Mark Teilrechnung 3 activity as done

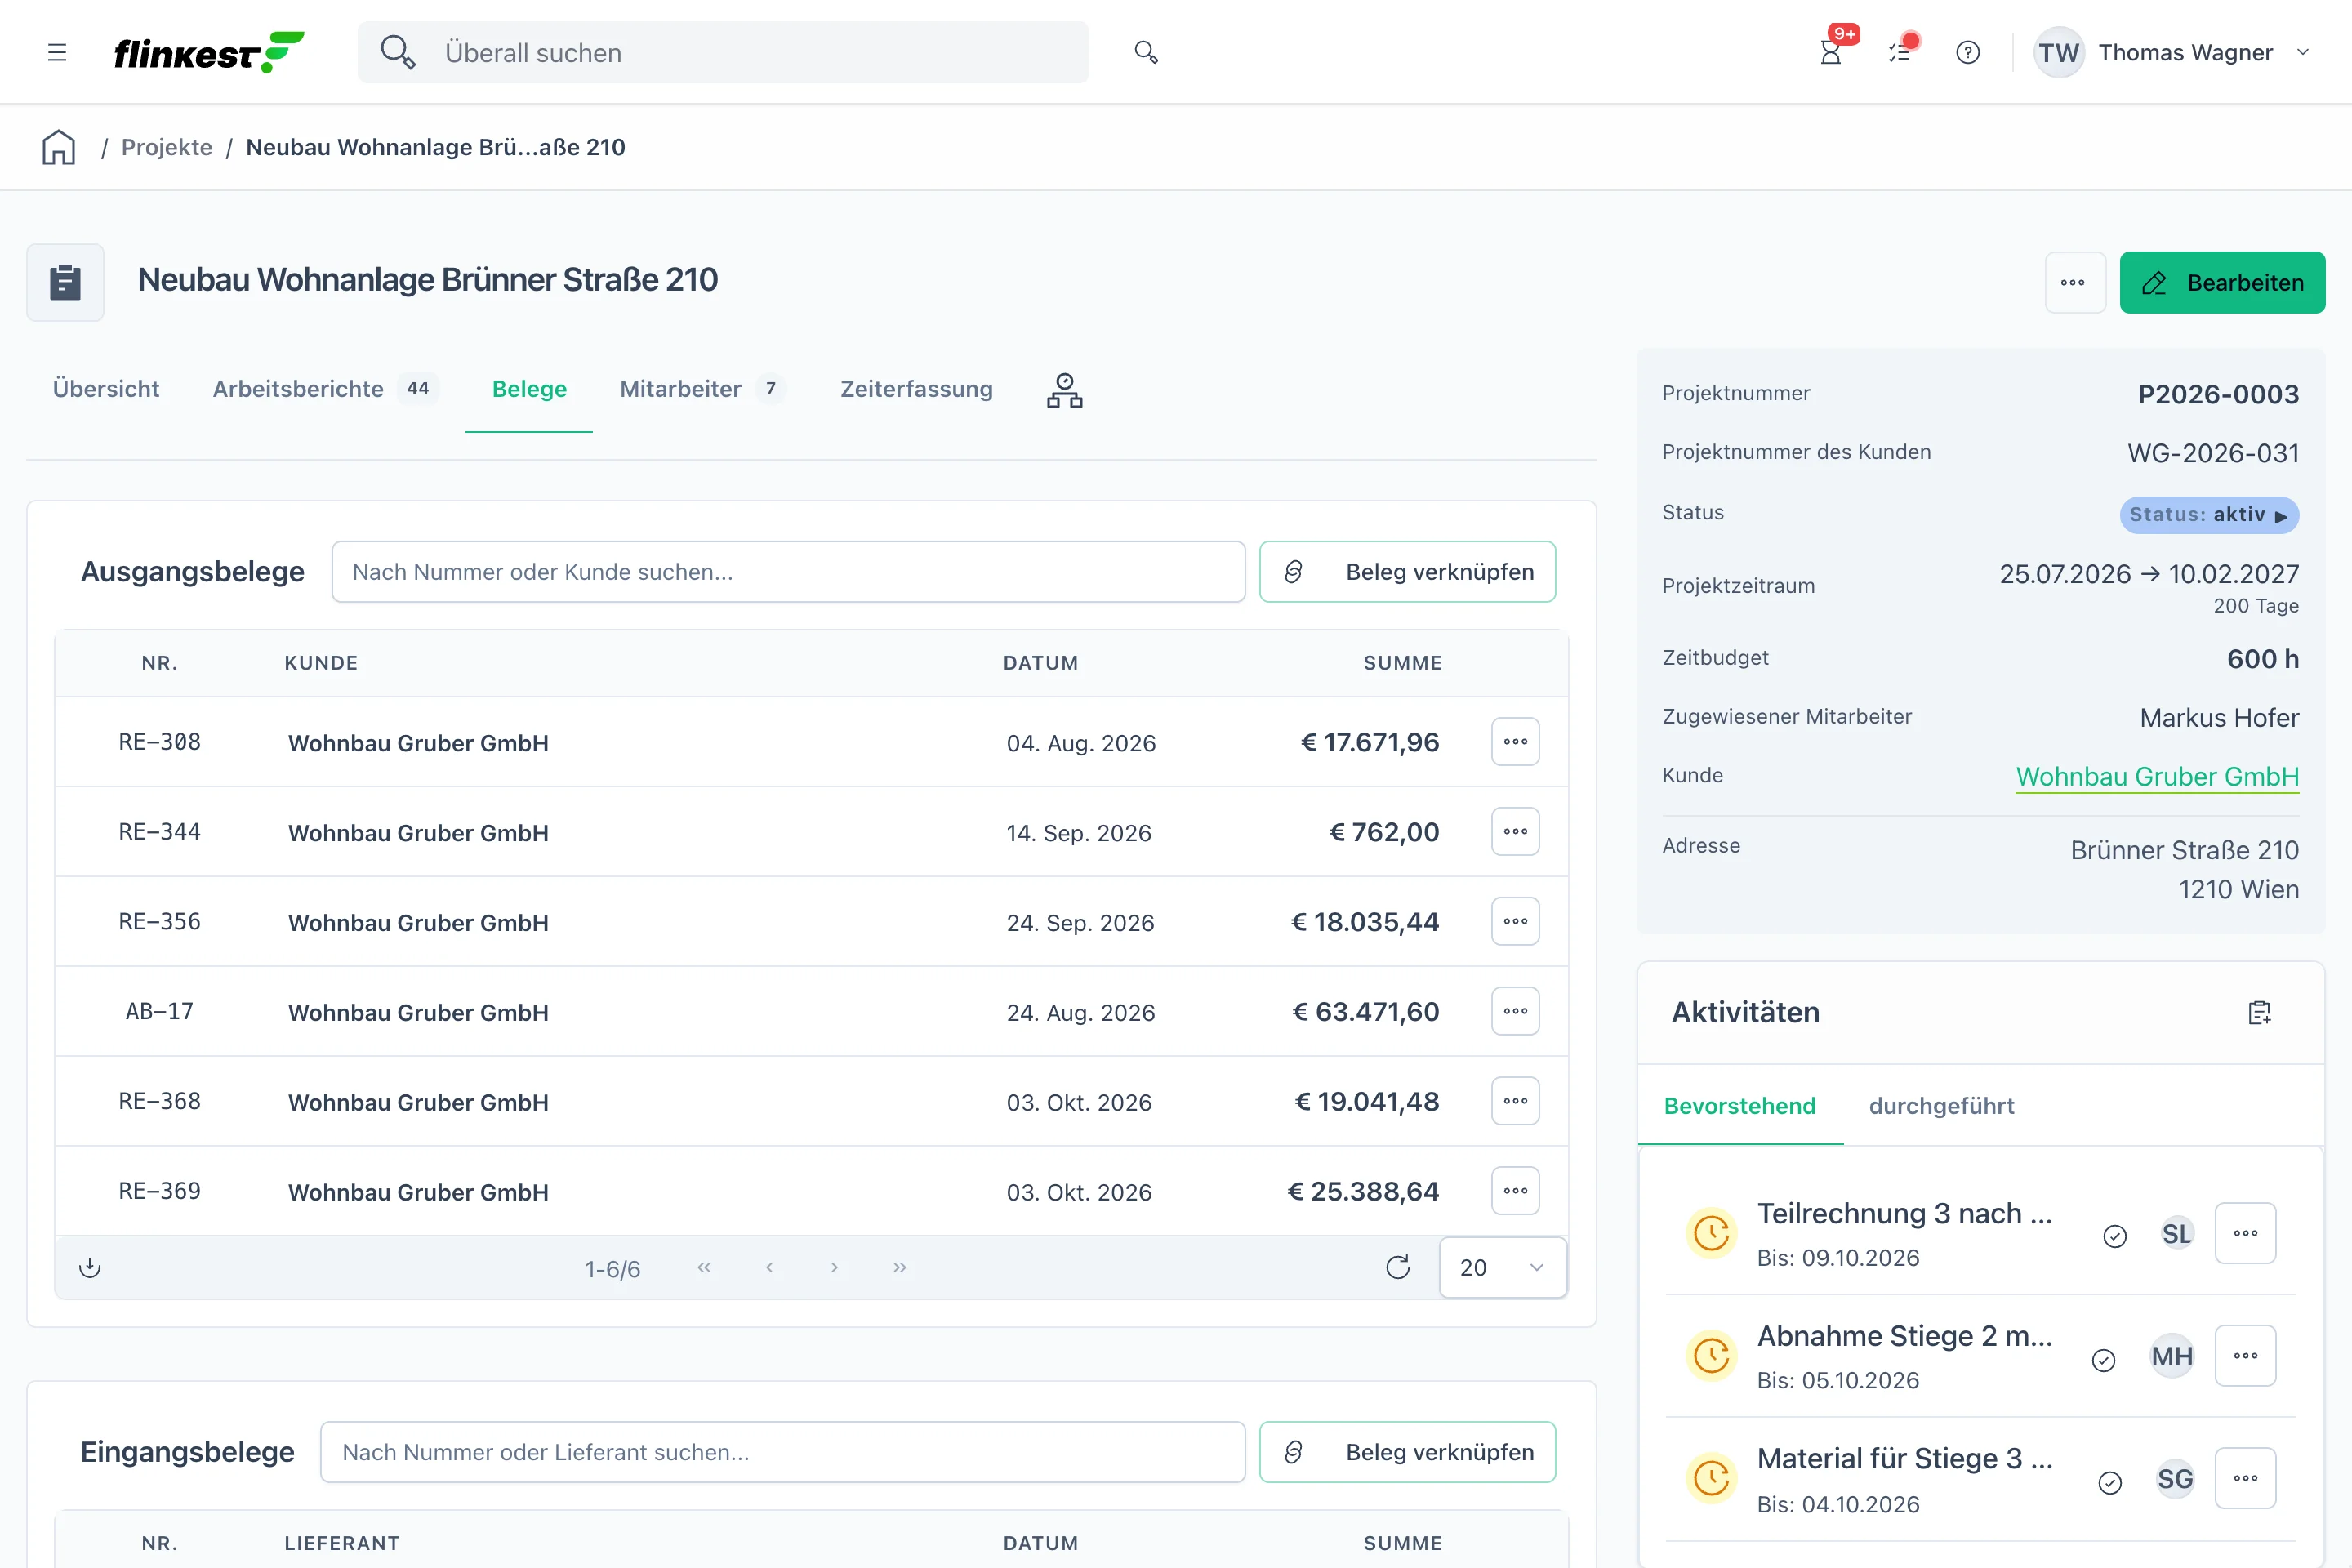click(2115, 1236)
